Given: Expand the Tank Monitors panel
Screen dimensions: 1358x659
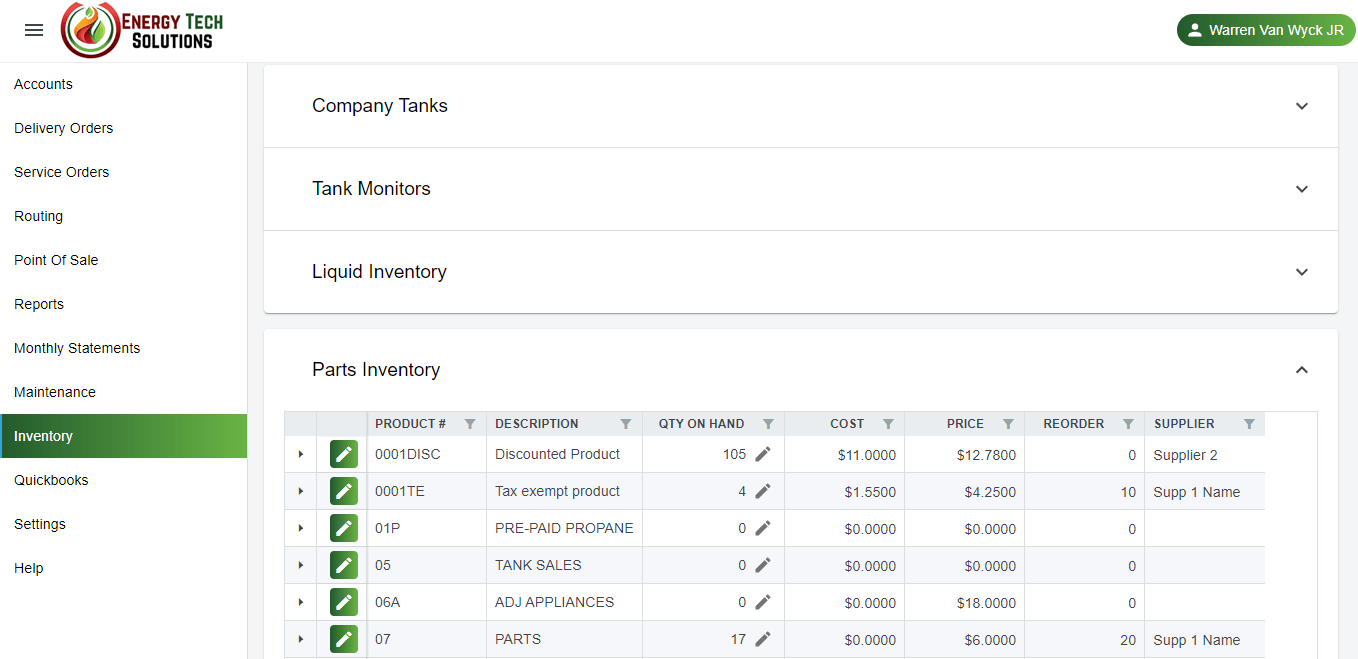Looking at the screenshot, I should [x=1301, y=189].
